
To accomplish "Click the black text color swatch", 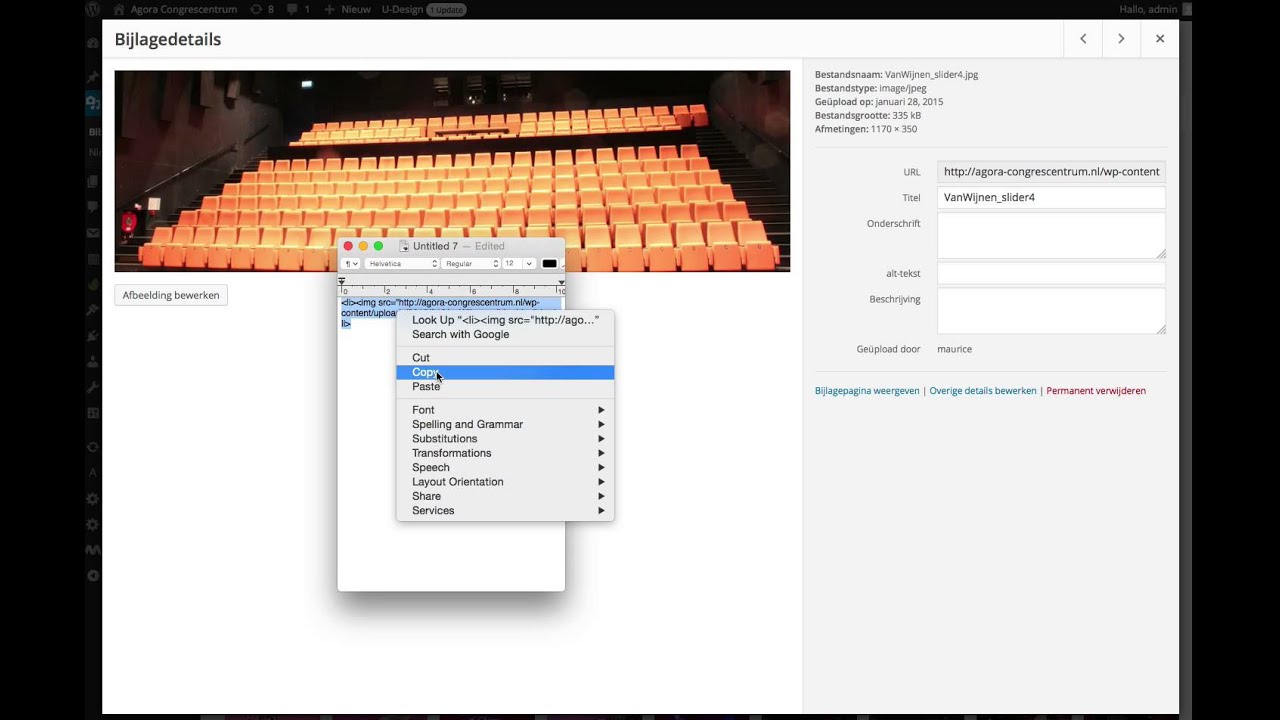I will coord(549,264).
